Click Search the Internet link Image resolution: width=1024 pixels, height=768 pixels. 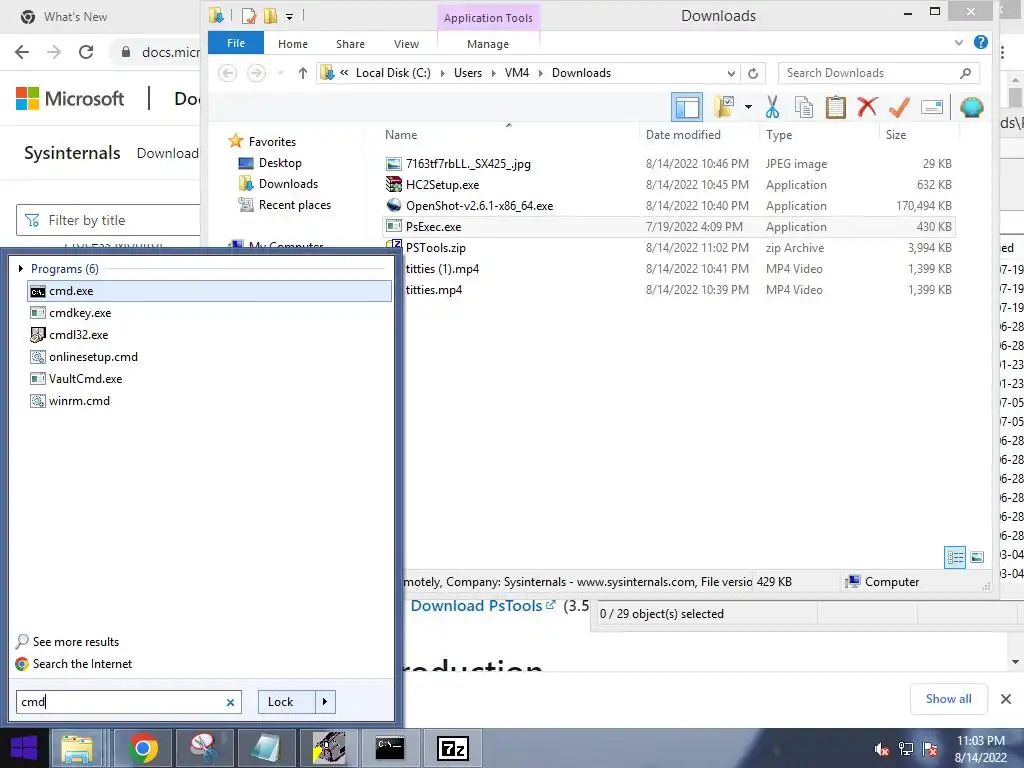tap(82, 664)
